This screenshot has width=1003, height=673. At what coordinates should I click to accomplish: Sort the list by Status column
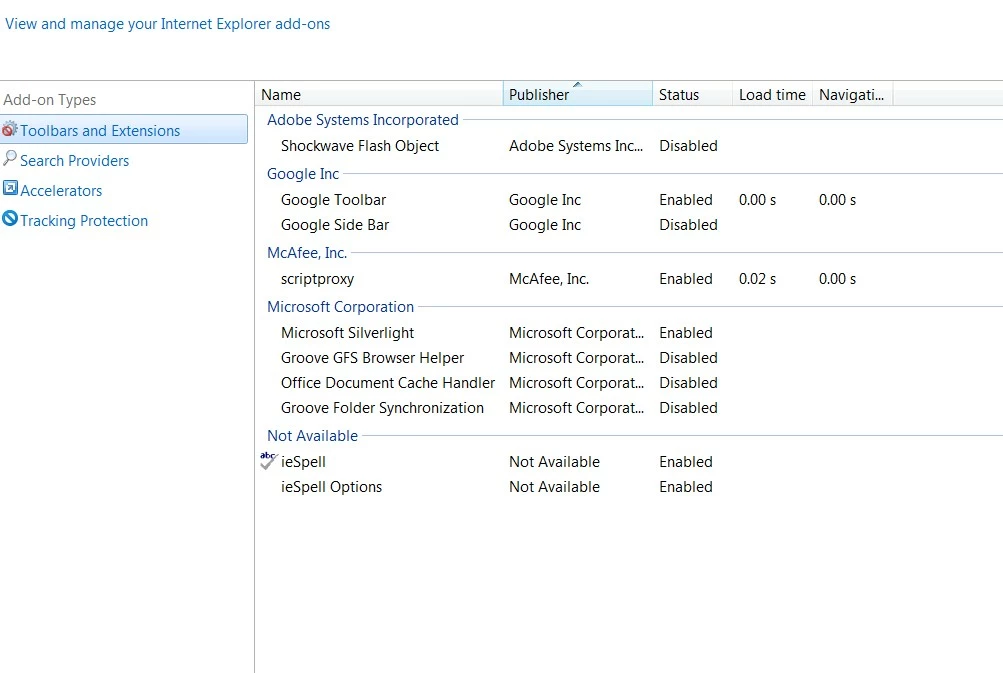[x=691, y=95]
